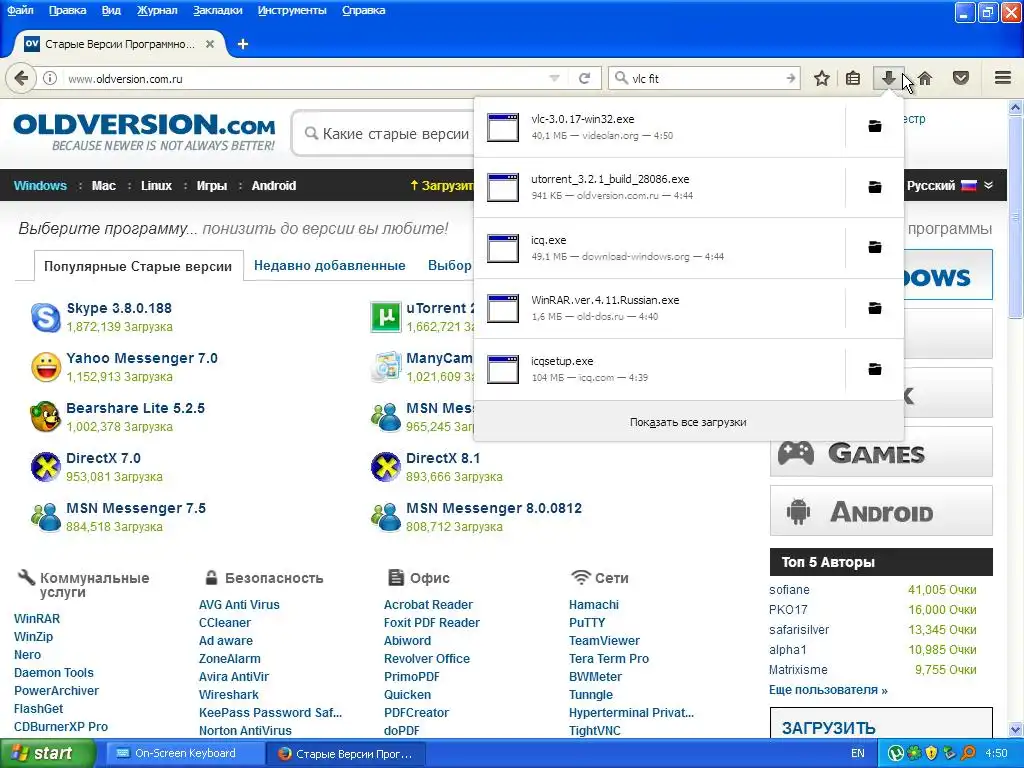Click the Yahoo Messenger smiley icon

[46, 367]
